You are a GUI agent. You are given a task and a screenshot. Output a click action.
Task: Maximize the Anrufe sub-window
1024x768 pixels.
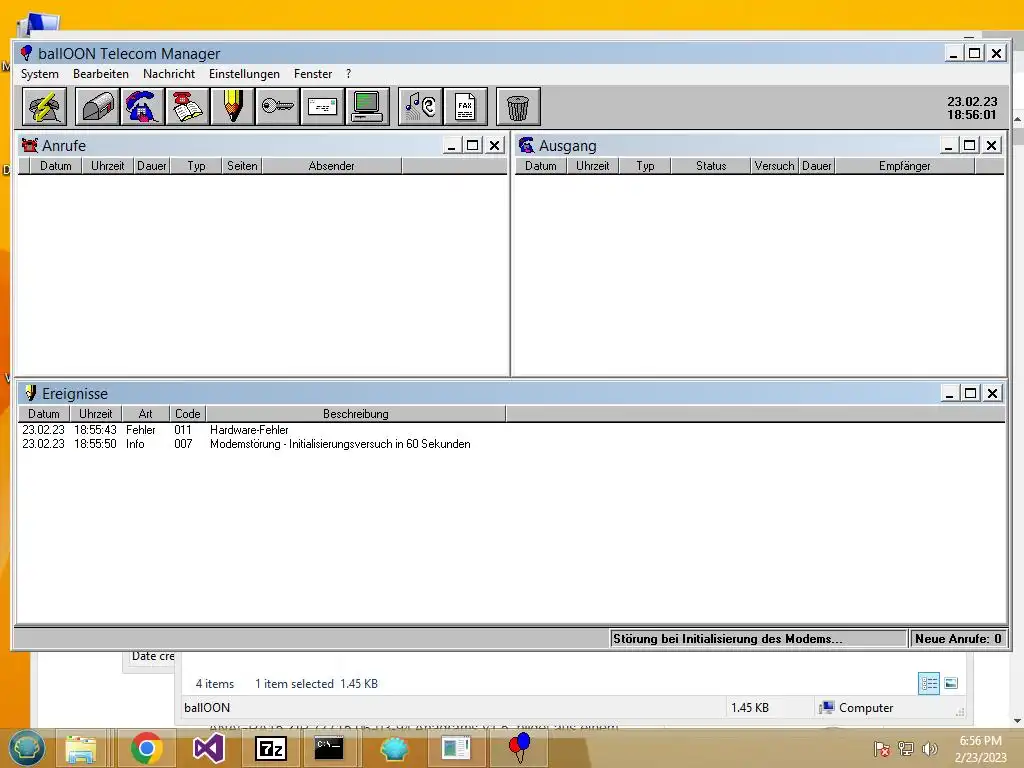(473, 145)
